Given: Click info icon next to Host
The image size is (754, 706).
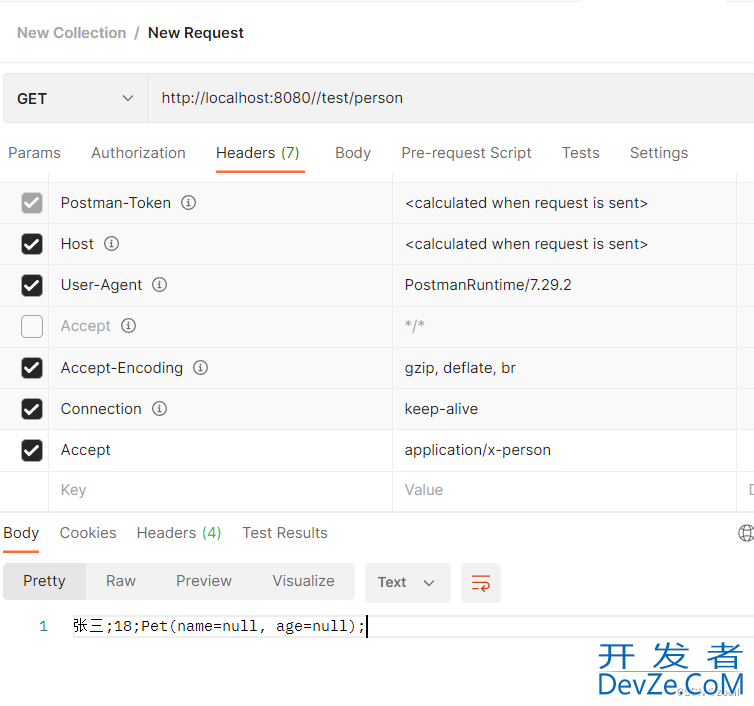Looking at the screenshot, I should [x=111, y=244].
